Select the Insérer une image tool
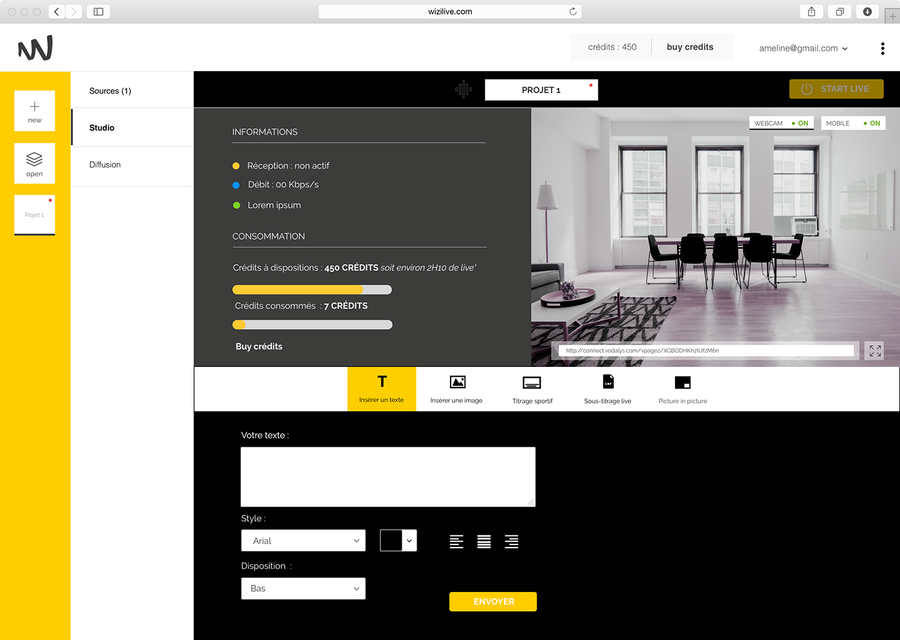 [457, 388]
